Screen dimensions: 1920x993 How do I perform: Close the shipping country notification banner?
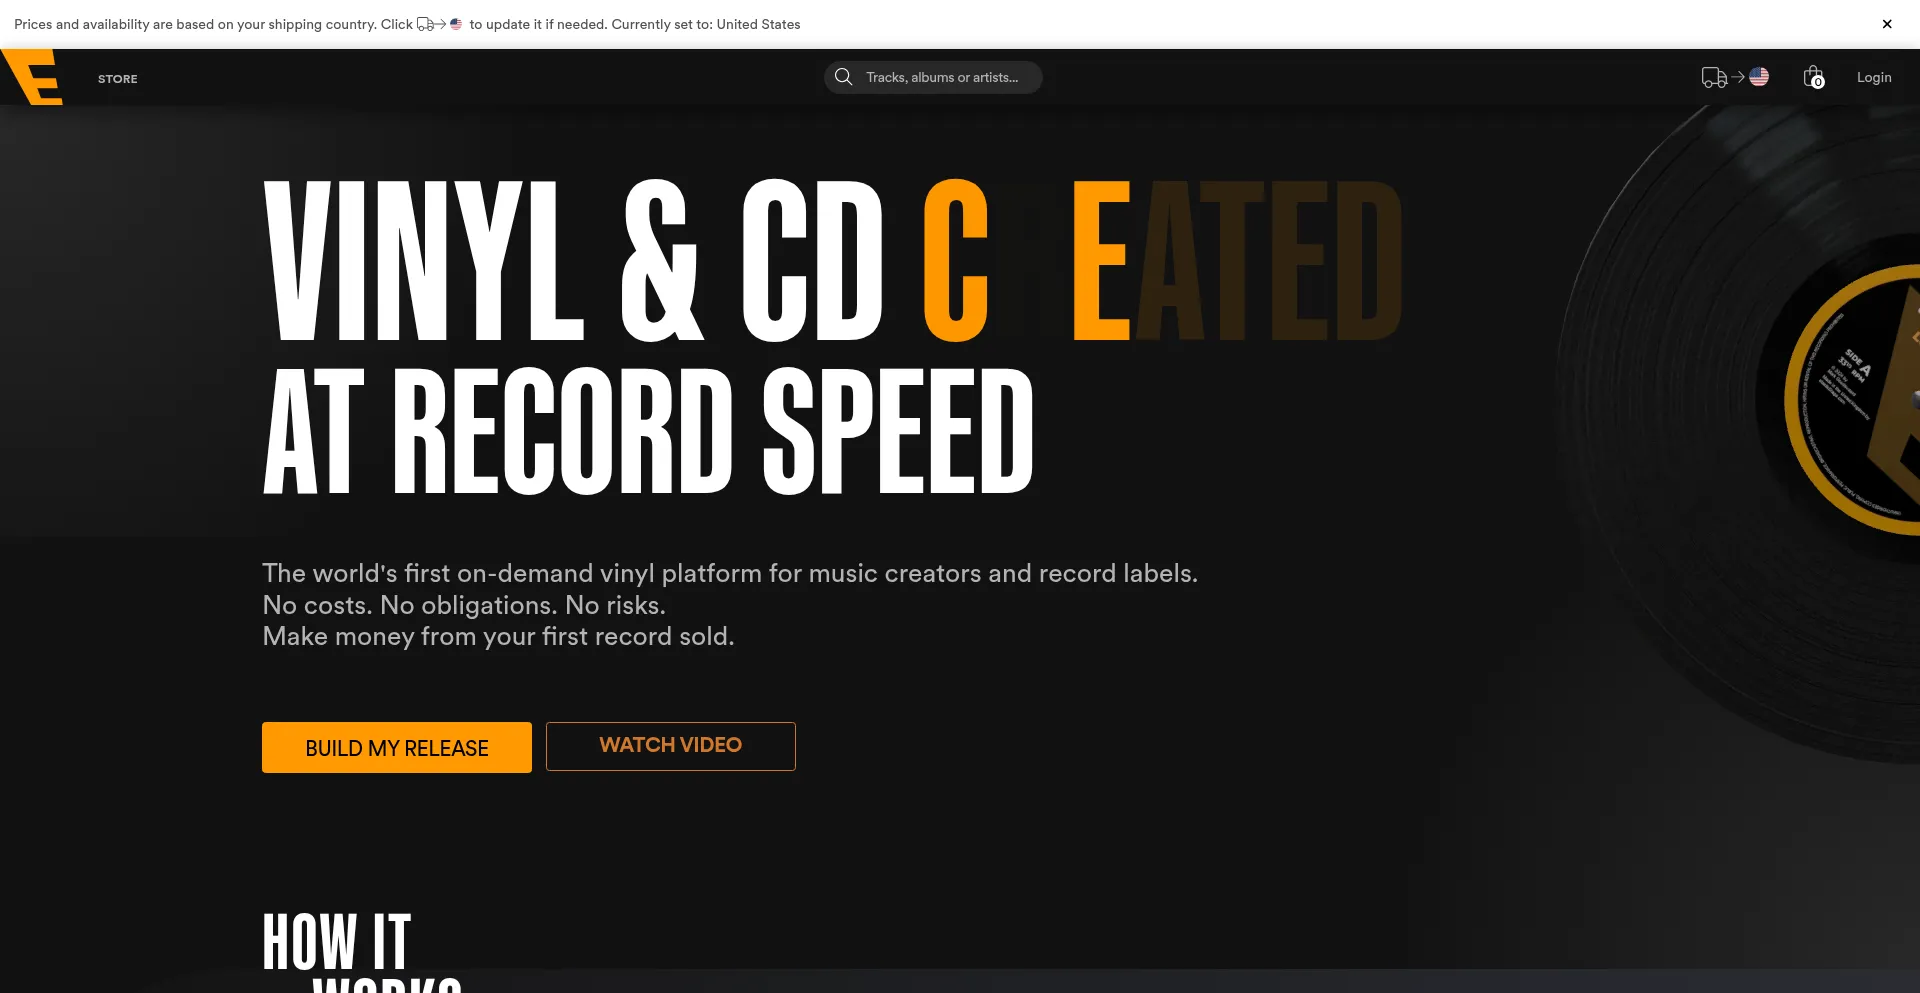pyautogui.click(x=1887, y=24)
